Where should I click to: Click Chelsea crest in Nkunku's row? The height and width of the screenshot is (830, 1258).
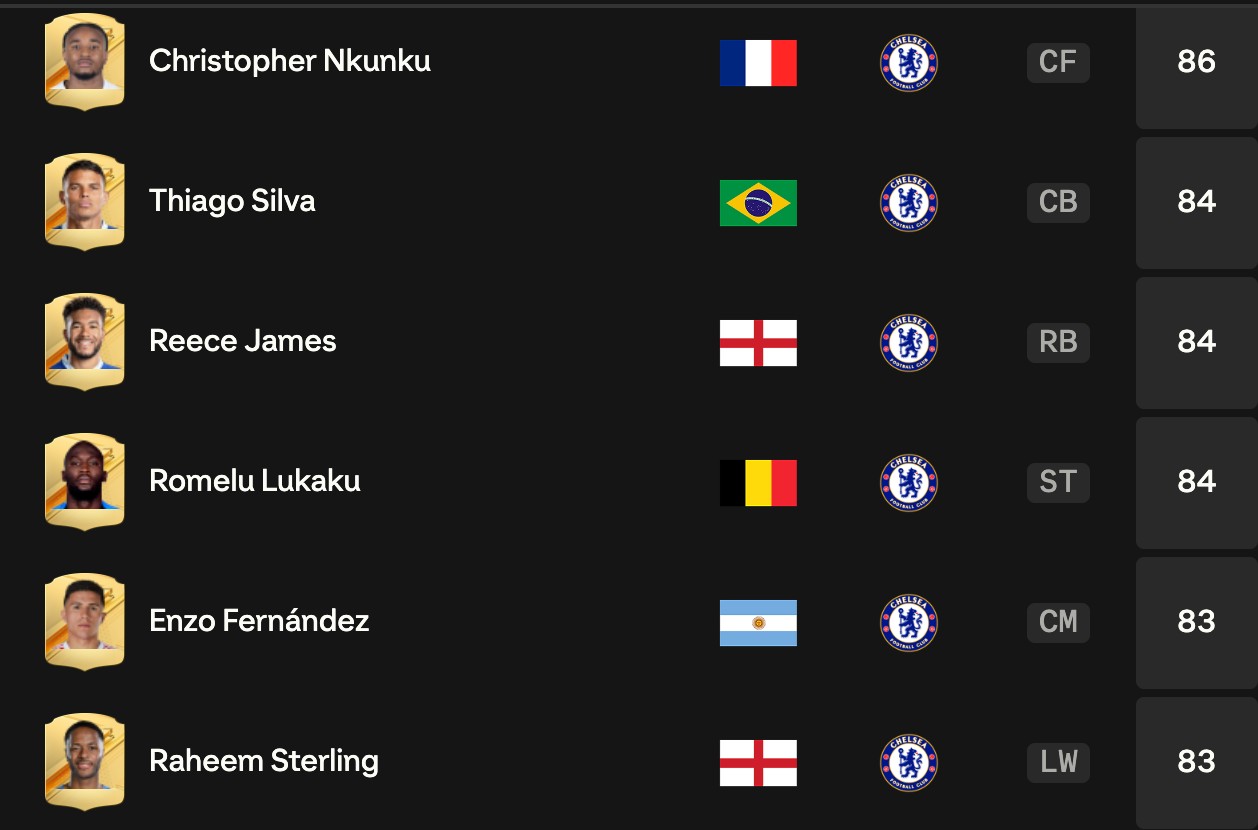(909, 63)
